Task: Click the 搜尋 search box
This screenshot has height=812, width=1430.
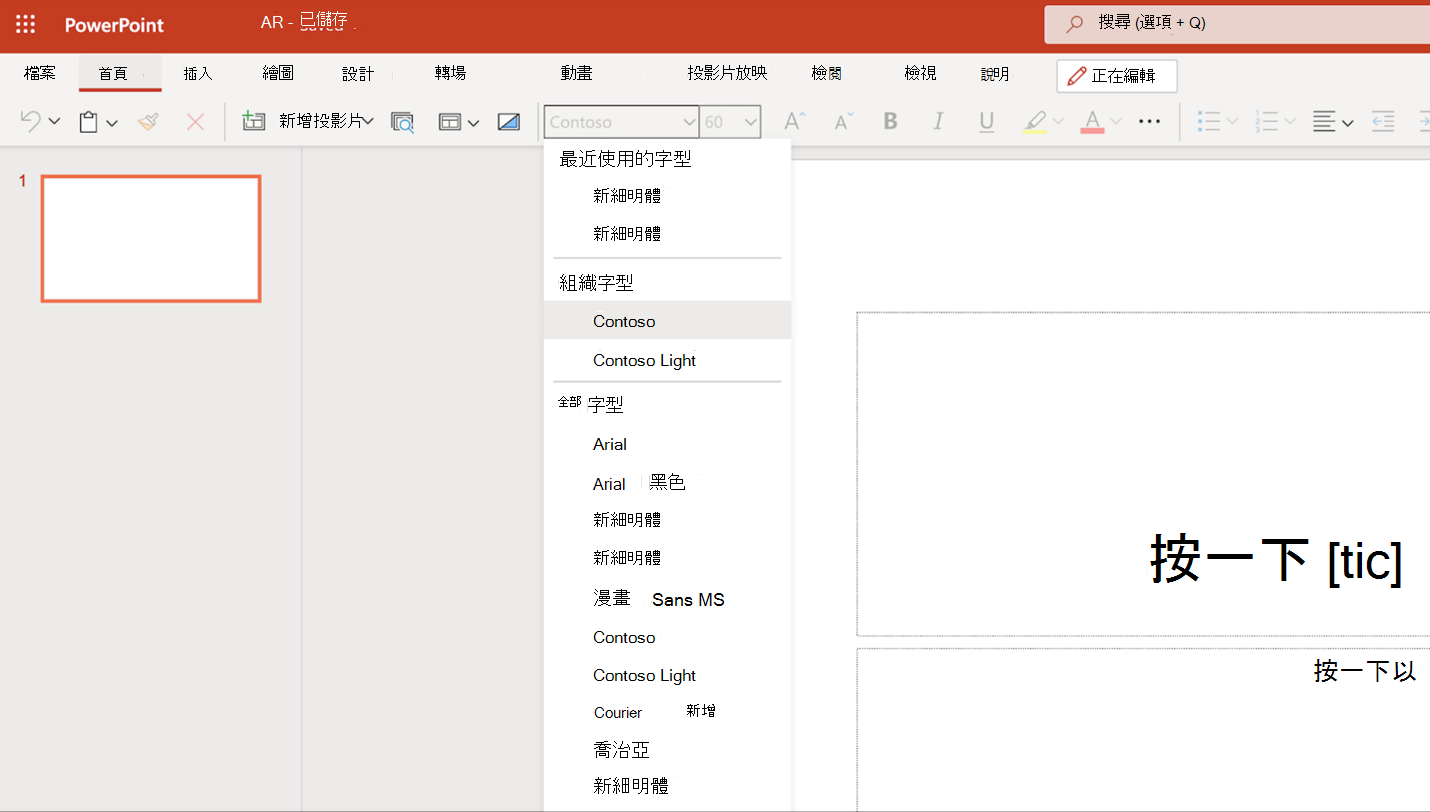Action: point(1237,23)
